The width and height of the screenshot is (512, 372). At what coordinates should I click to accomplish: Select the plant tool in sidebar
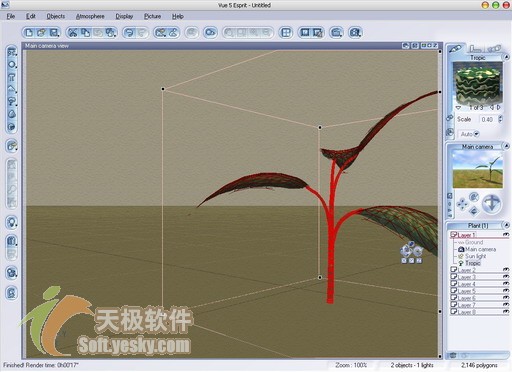point(12,101)
